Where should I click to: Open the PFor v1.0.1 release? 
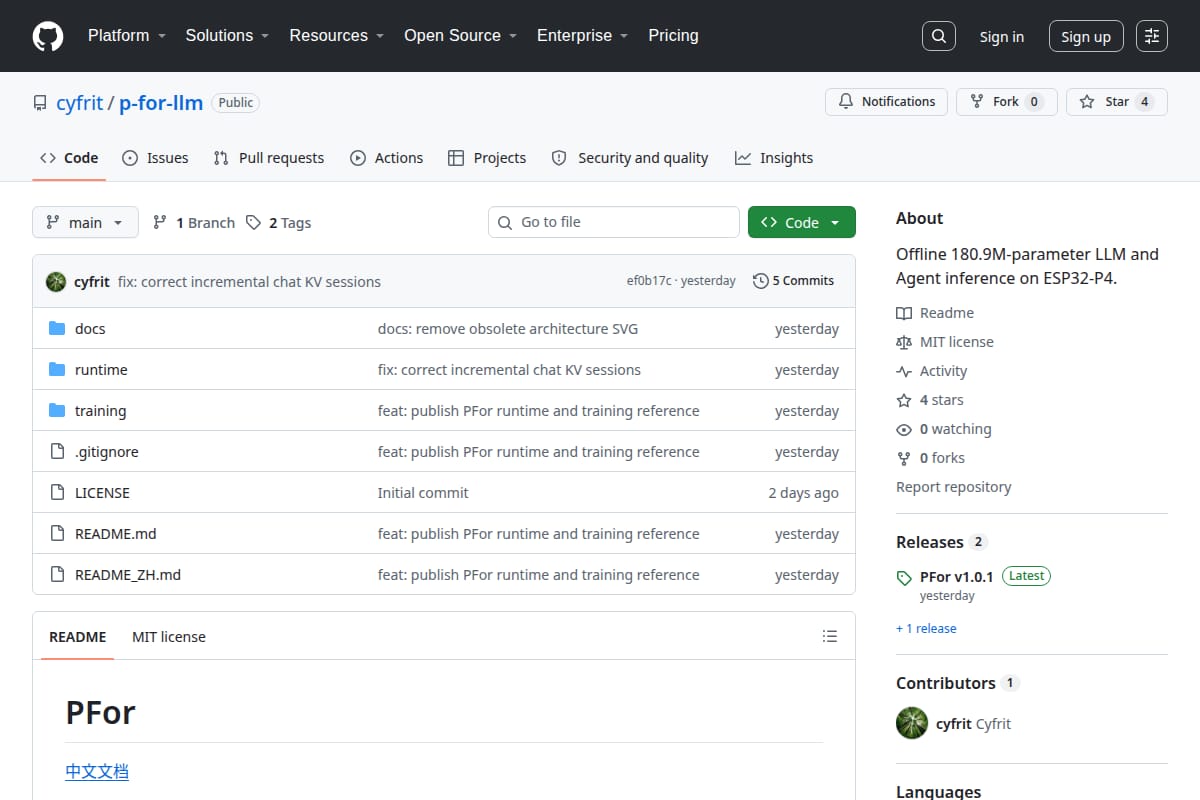[x=956, y=577]
